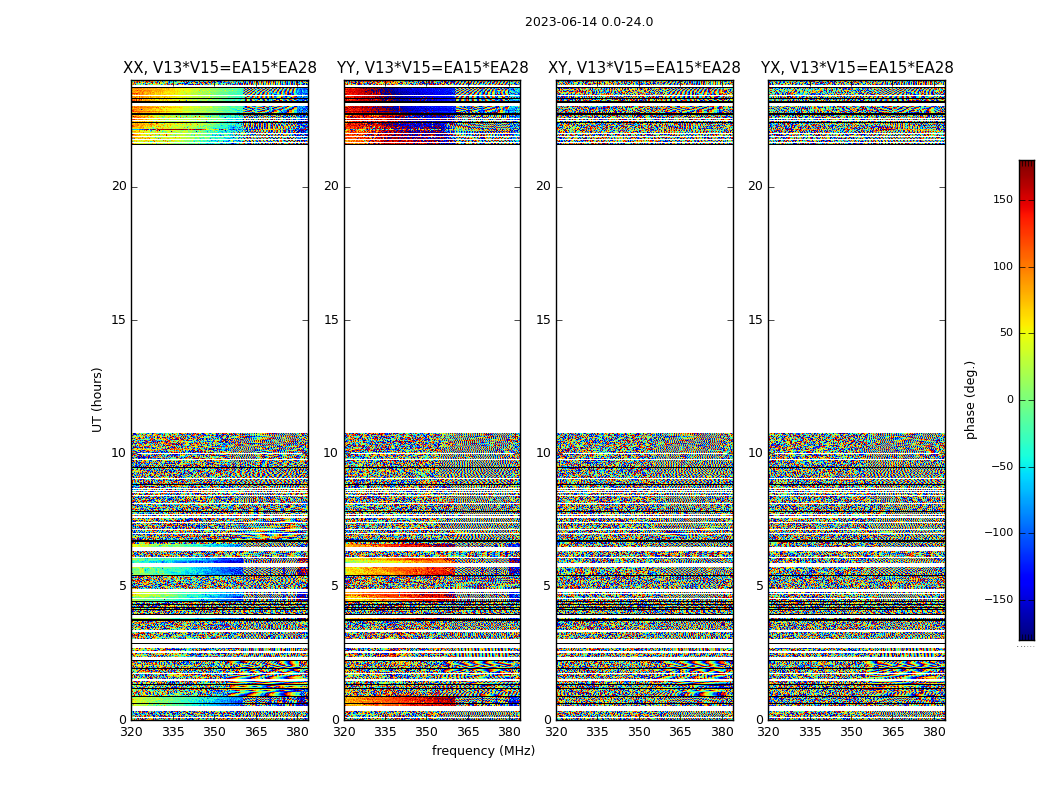Click the 380 frequency tick under XX panel
This screenshot has width=1050, height=800.
pyautogui.click(x=297, y=732)
